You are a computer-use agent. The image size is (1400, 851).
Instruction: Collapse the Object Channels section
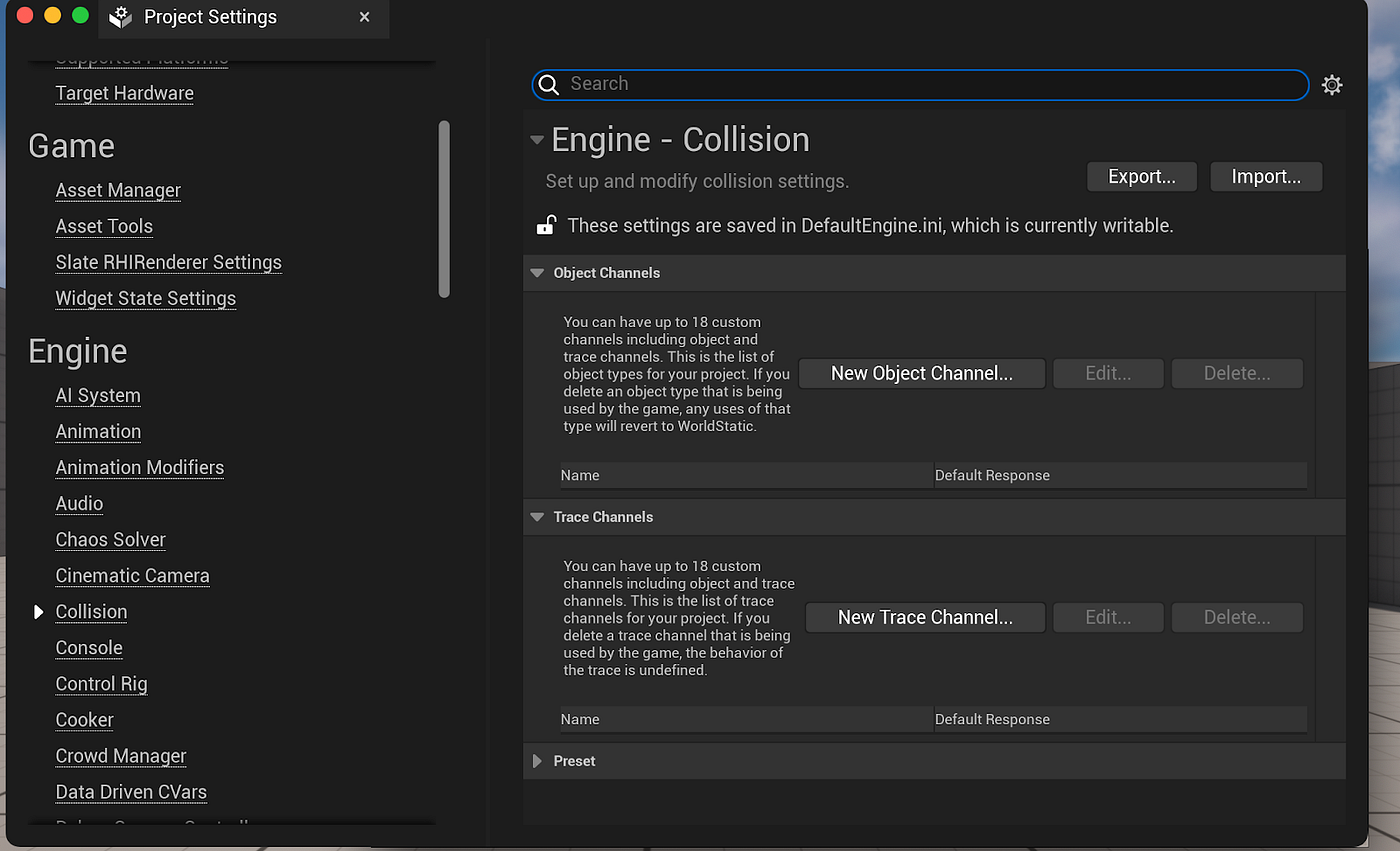(537, 273)
